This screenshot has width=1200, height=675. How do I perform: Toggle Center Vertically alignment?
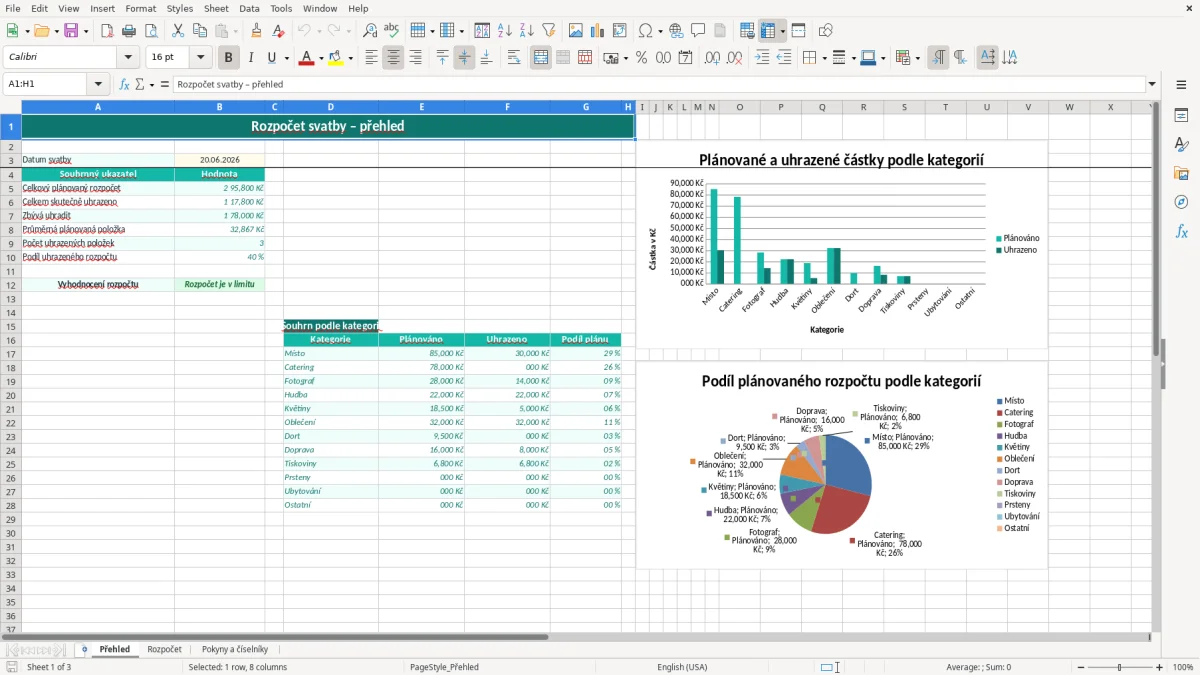[464, 58]
